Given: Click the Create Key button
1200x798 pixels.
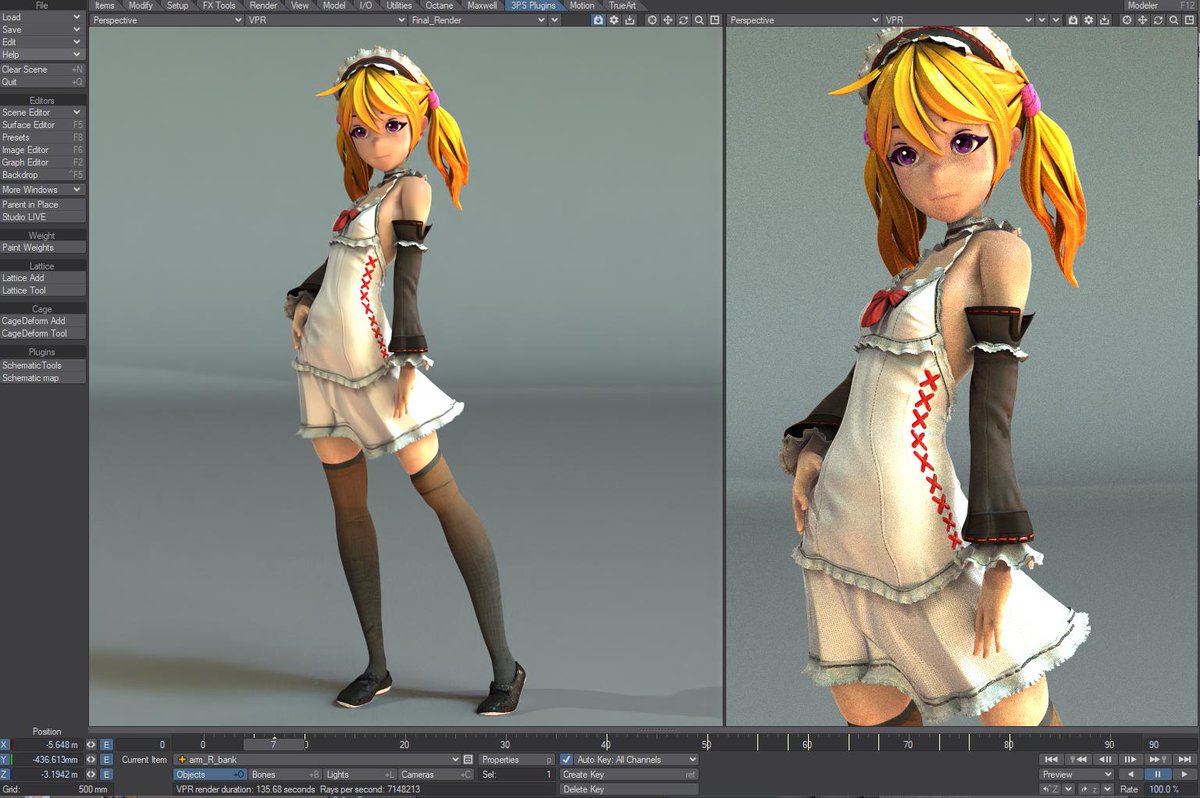Looking at the screenshot, I should click(629, 775).
